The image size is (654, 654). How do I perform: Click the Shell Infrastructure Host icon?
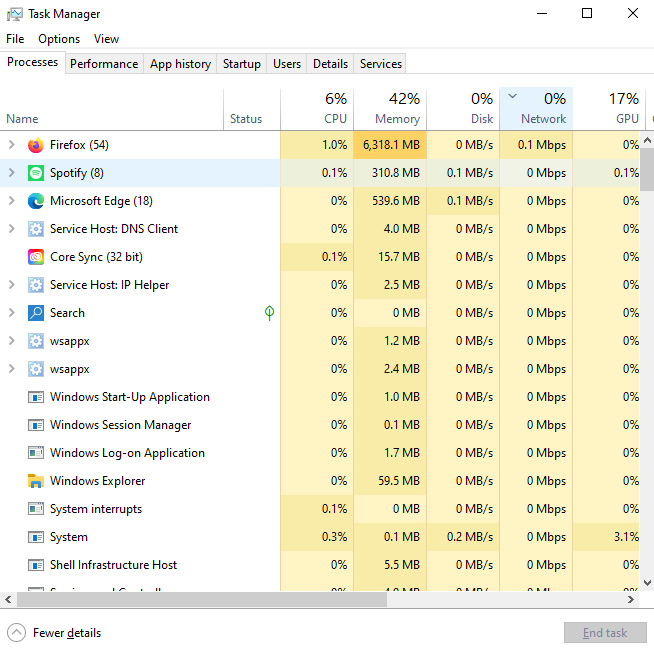click(x=36, y=565)
